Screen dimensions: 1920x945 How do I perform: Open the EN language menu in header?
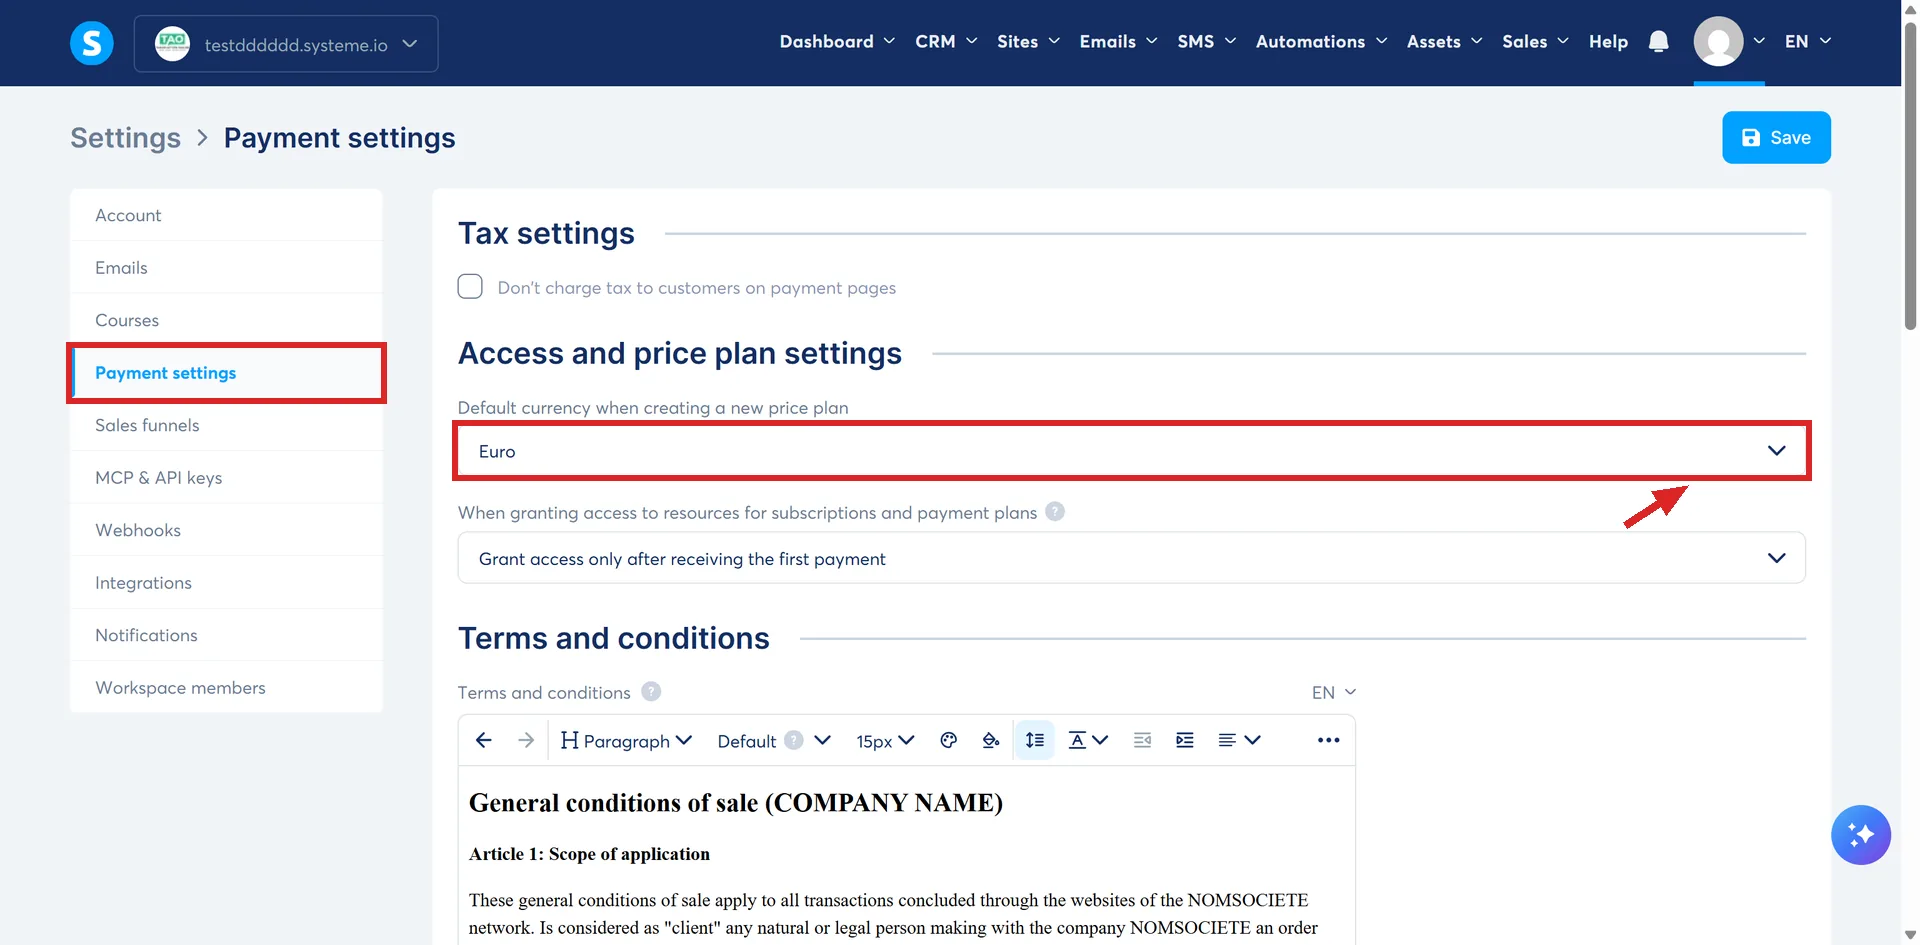point(1807,41)
